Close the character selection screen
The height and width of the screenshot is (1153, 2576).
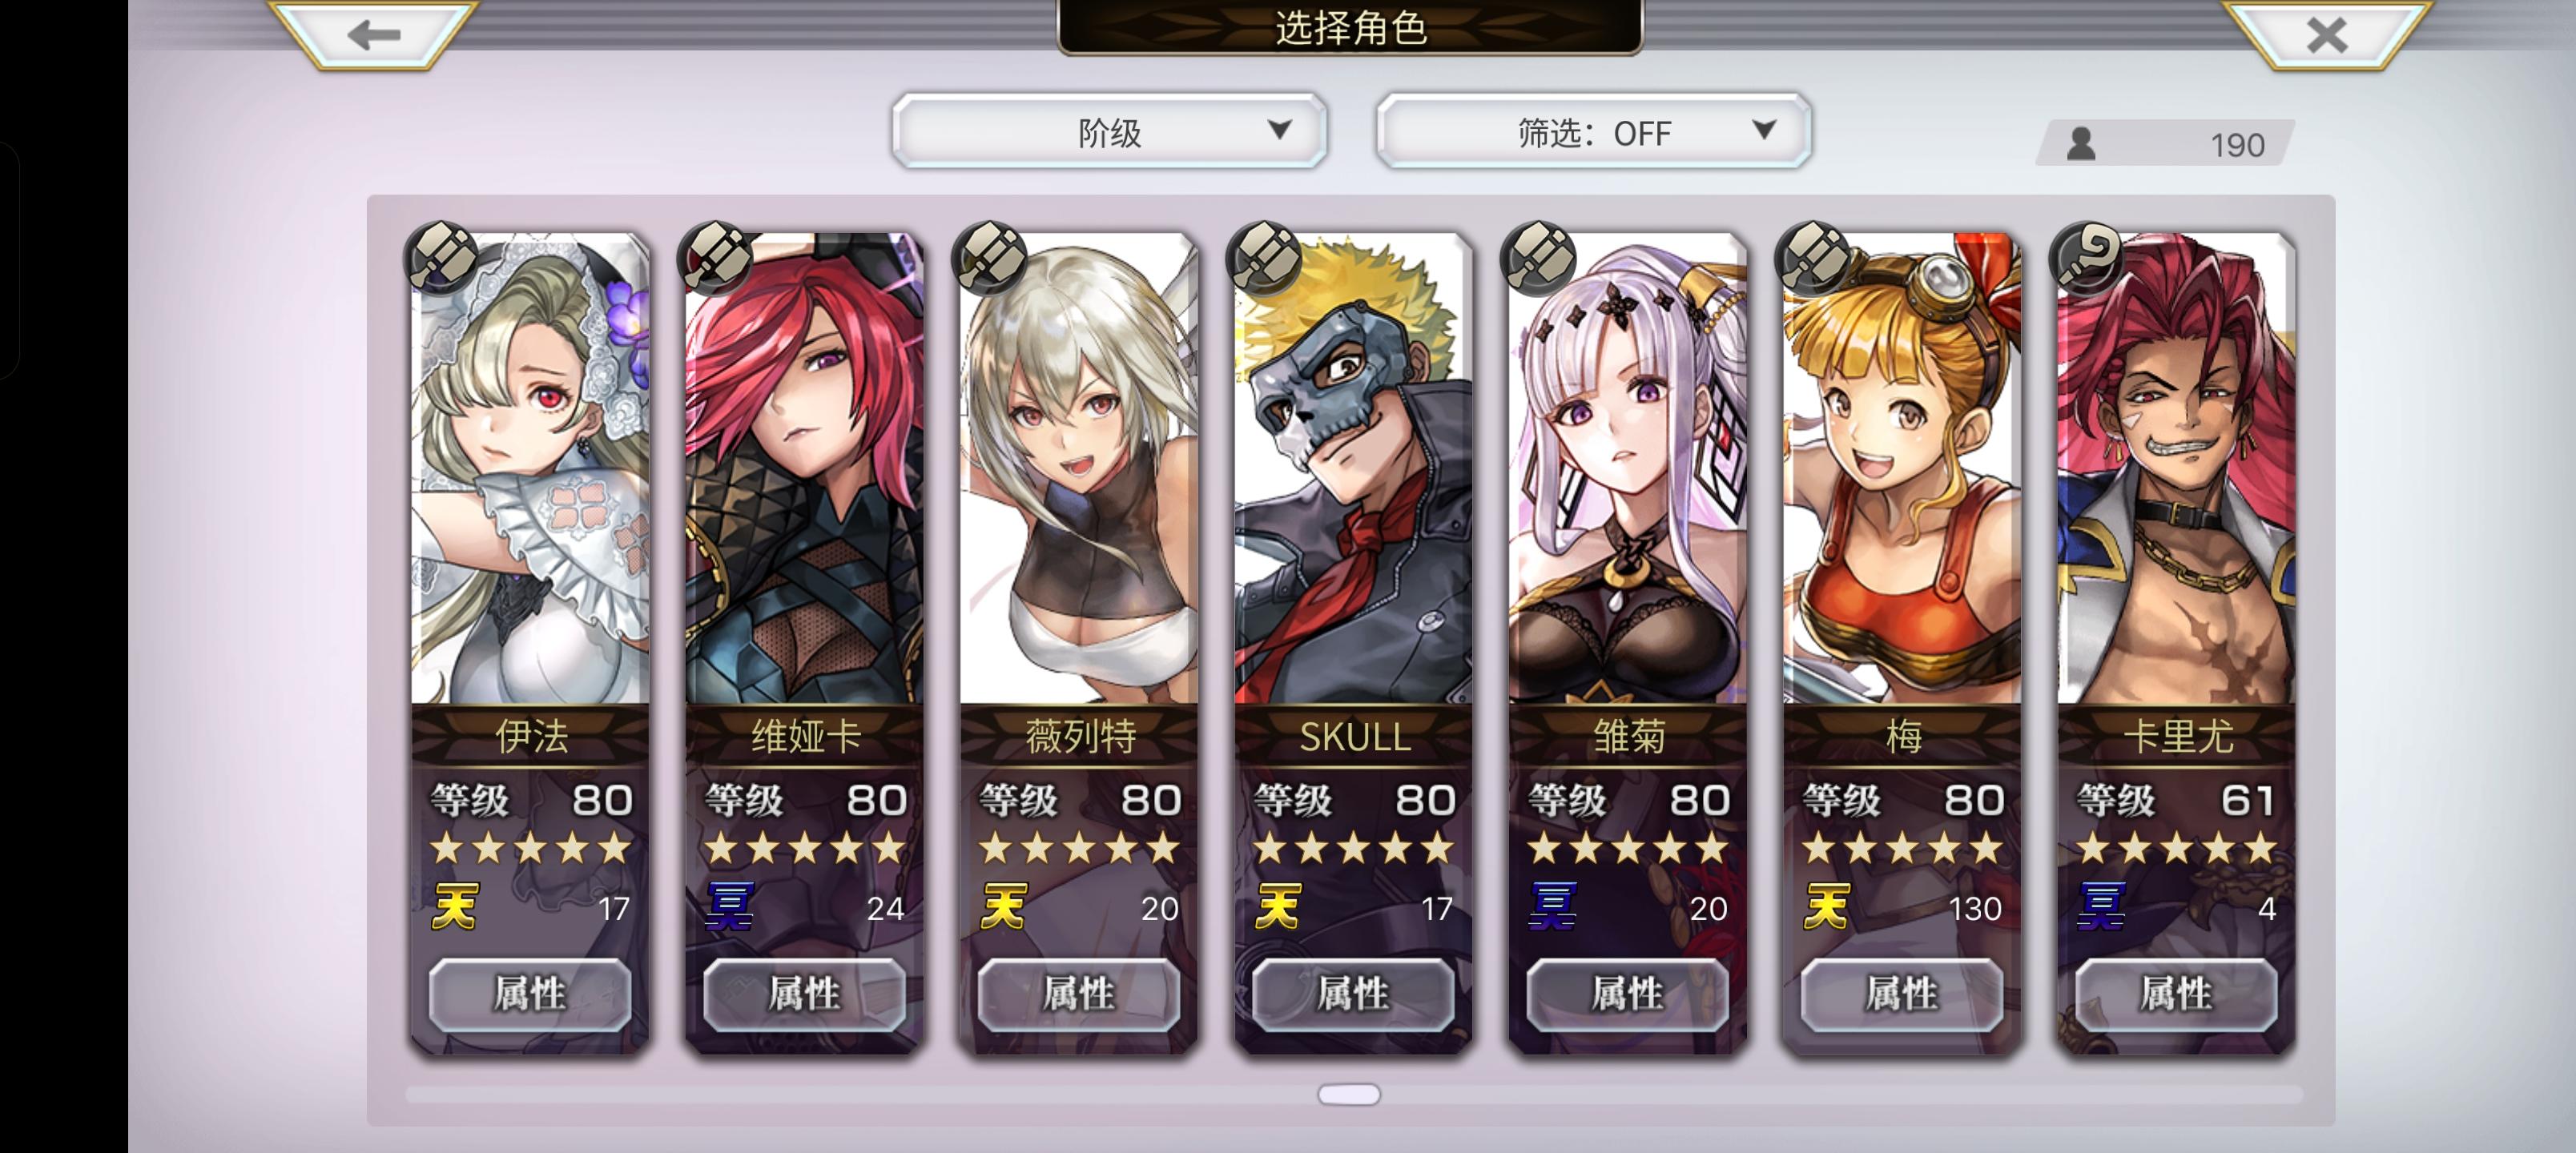[2326, 35]
